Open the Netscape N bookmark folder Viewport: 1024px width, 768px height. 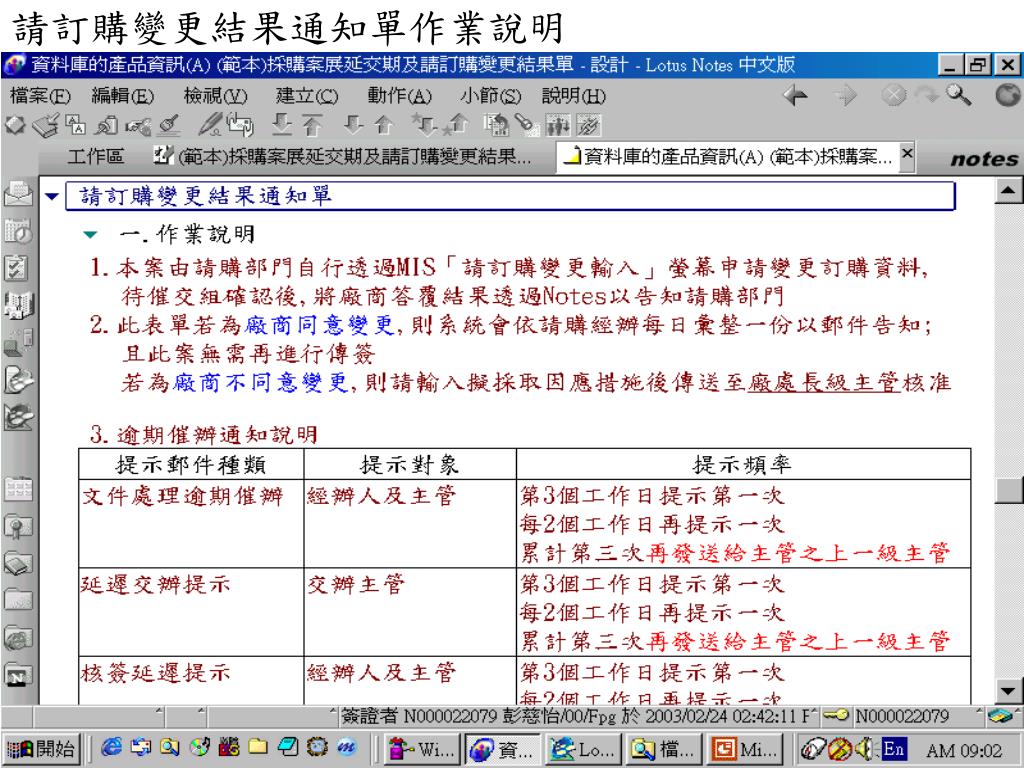click(x=18, y=675)
